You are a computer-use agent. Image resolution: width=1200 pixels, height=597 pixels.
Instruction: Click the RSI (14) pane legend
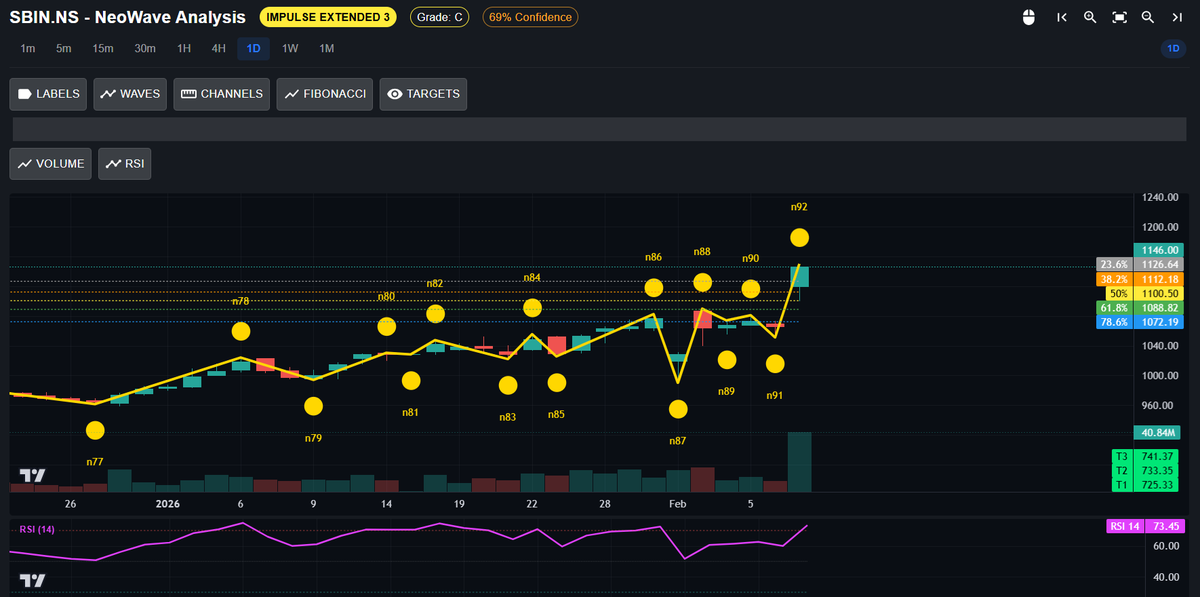(35, 529)
